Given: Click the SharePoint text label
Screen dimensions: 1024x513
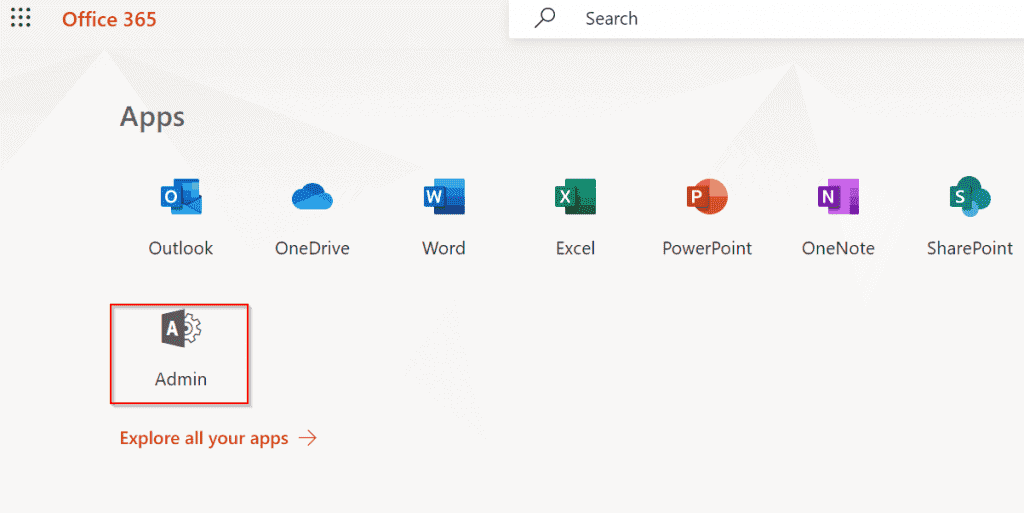Looking at the screenshot, I should [970, 249].
